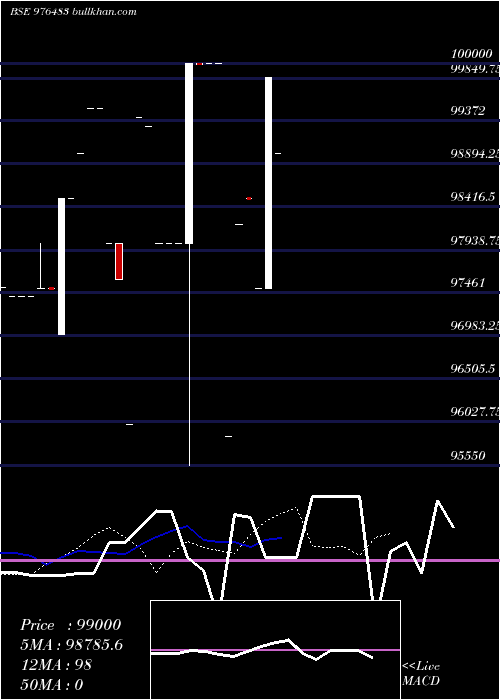Click the red candlestick body near 97938
The height and width of the screenshot is (700, 500).
[119, 262]
